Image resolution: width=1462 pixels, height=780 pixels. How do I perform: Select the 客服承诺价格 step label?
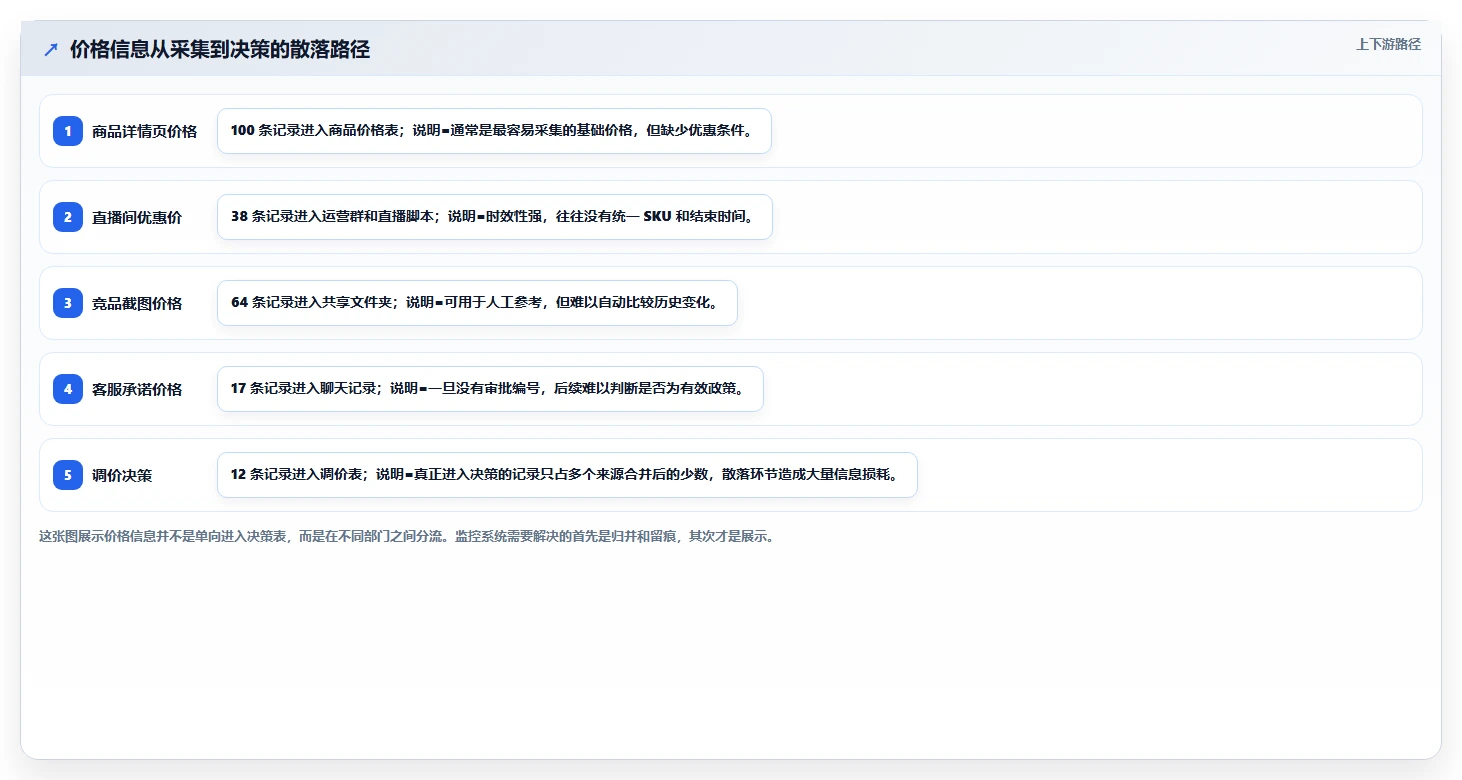pos(137,389)
